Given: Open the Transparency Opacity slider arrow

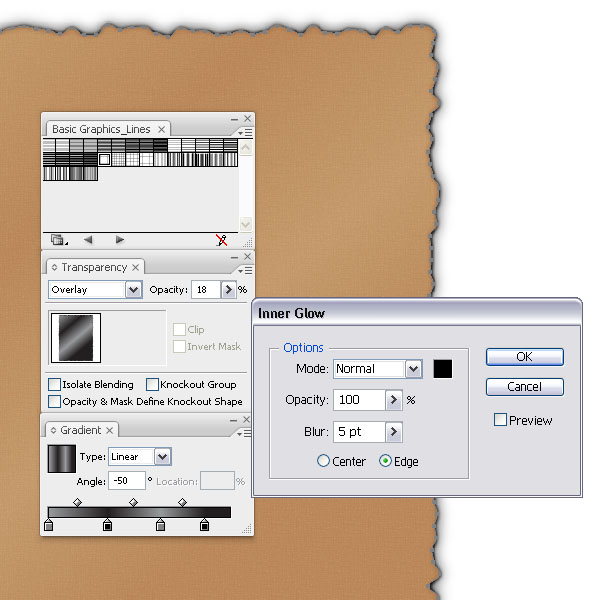Looking at the screenshot, I should 228,290.
